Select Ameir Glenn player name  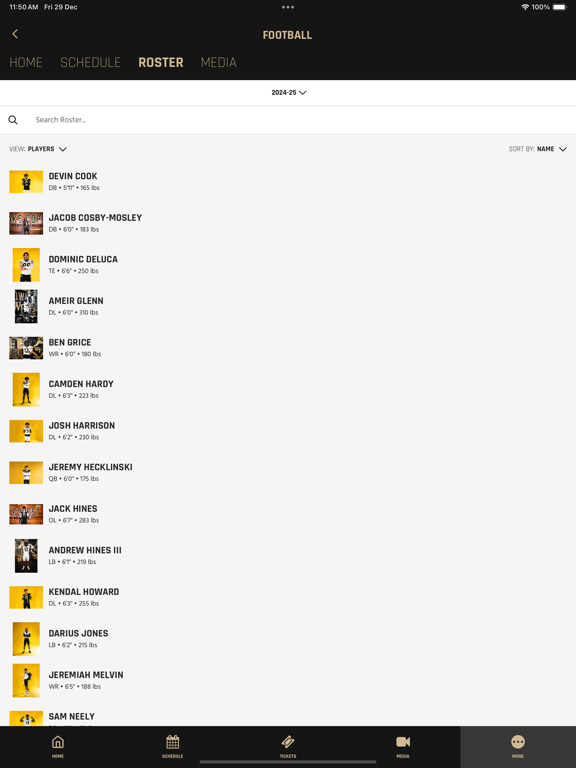[x=76, y=301]
